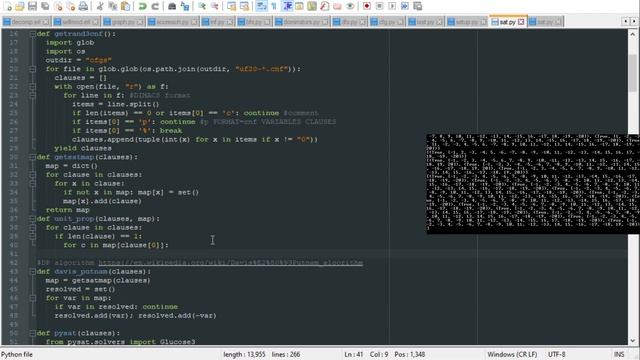
Task: Zoom out with magnifier minus icon
Action: point(214,6)
